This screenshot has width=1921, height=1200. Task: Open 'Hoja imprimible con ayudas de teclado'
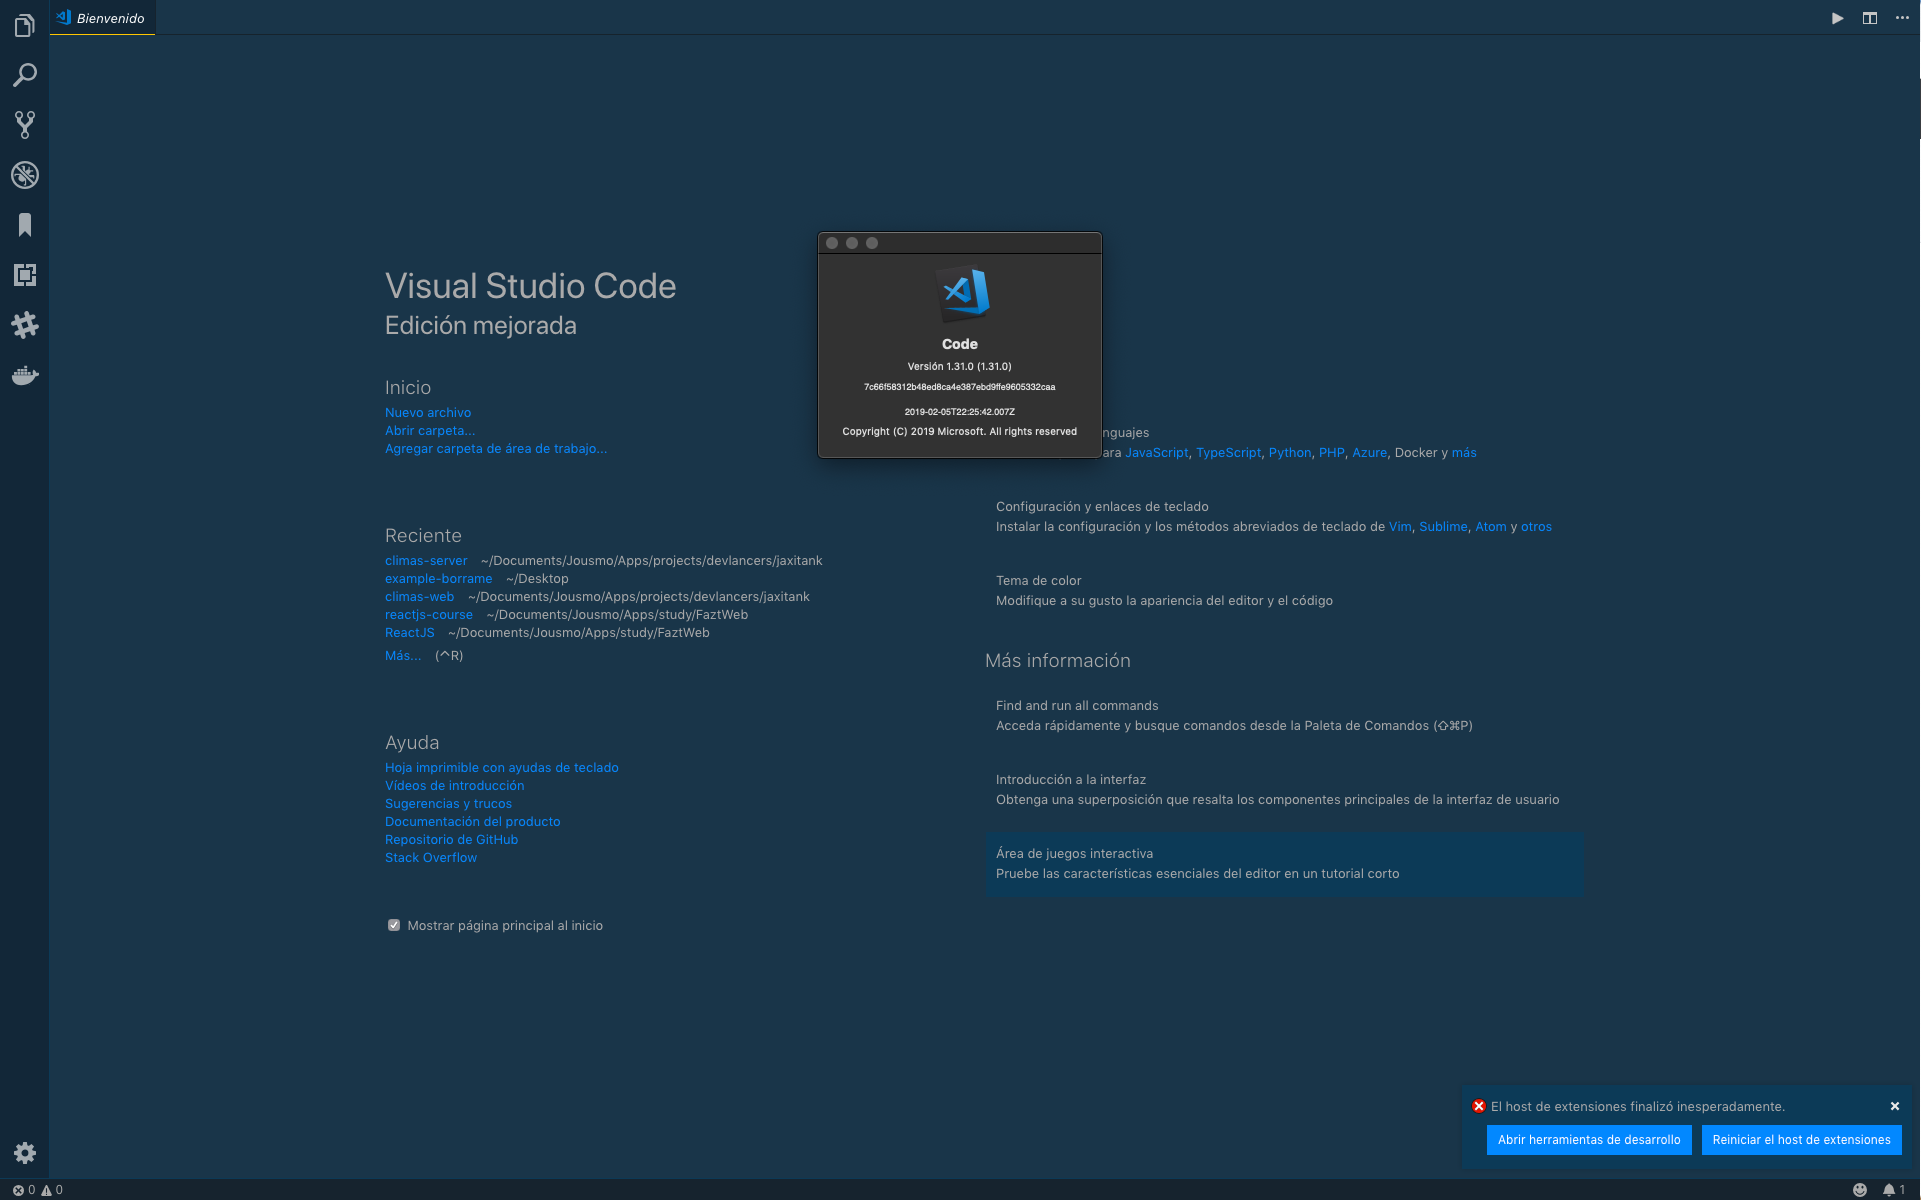point(502,767)
